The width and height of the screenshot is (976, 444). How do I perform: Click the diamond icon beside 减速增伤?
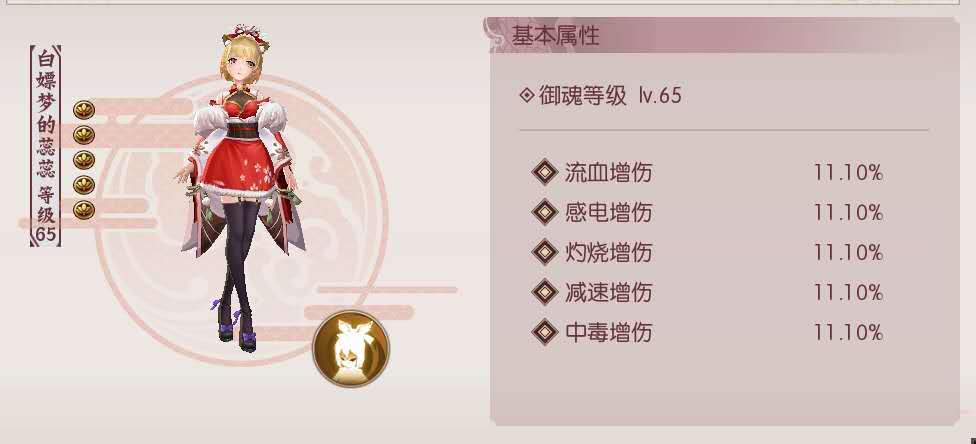click(x=545, y=292)
